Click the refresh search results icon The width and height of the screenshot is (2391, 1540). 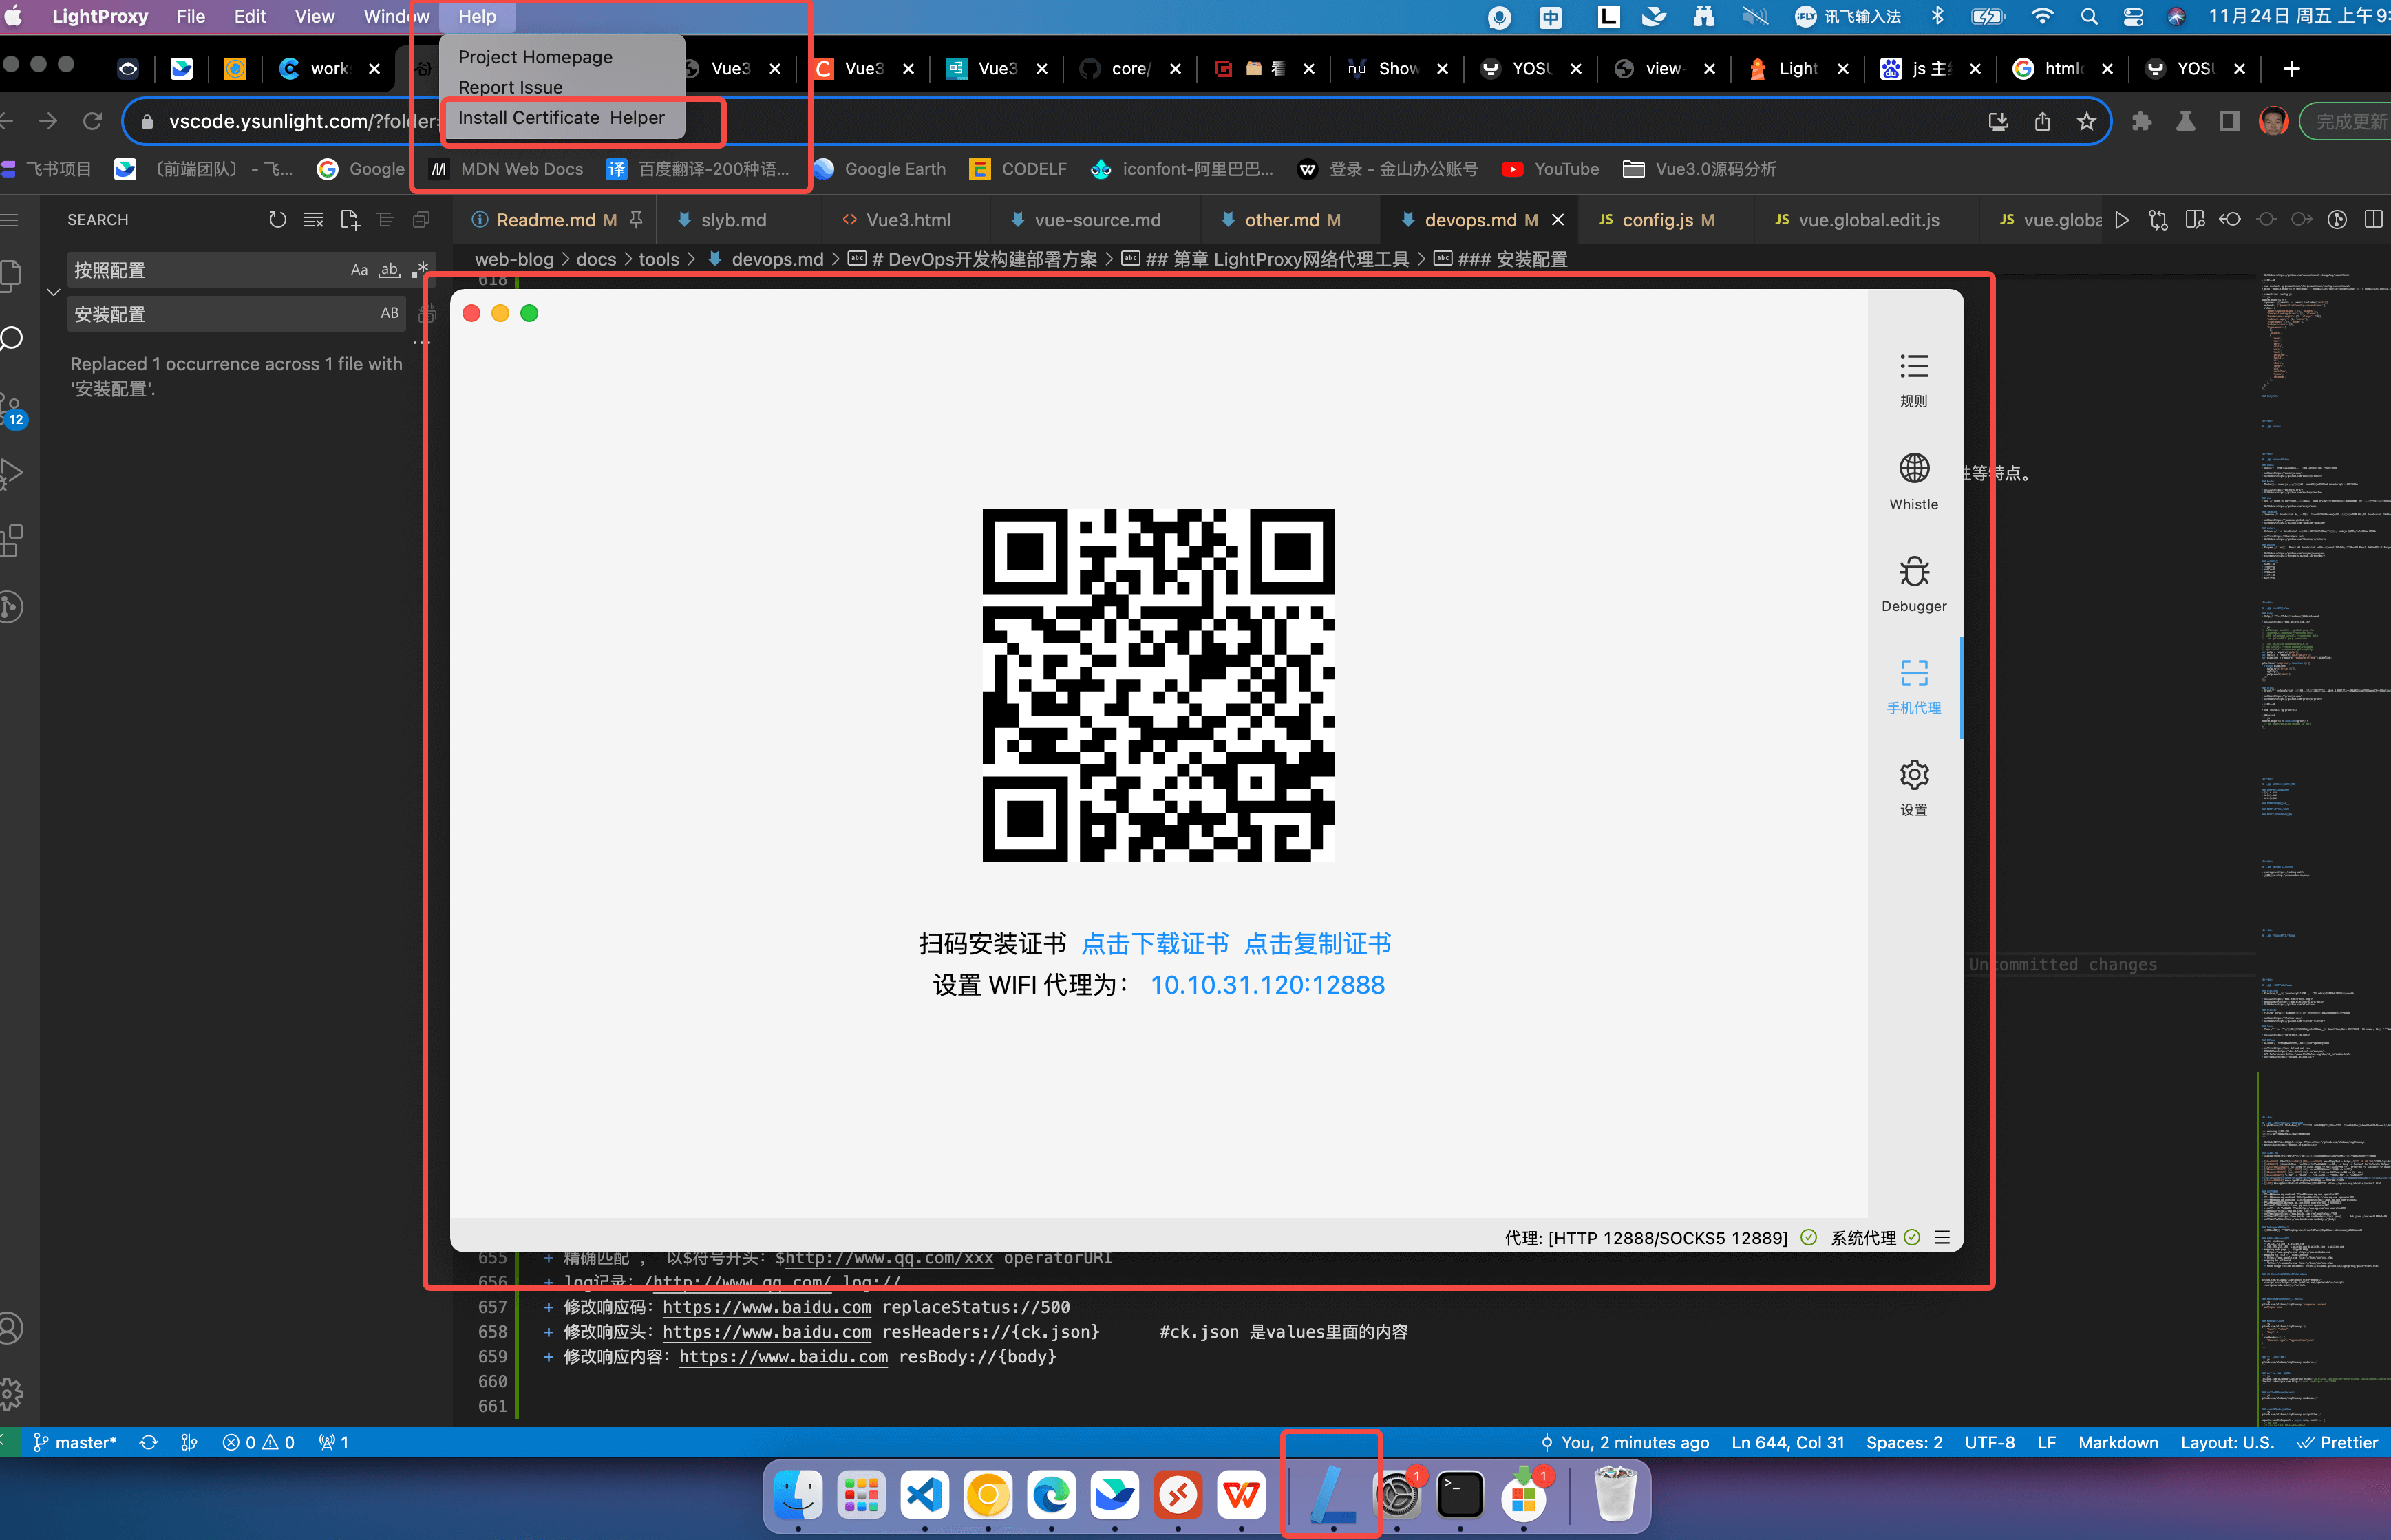(277, 220)
